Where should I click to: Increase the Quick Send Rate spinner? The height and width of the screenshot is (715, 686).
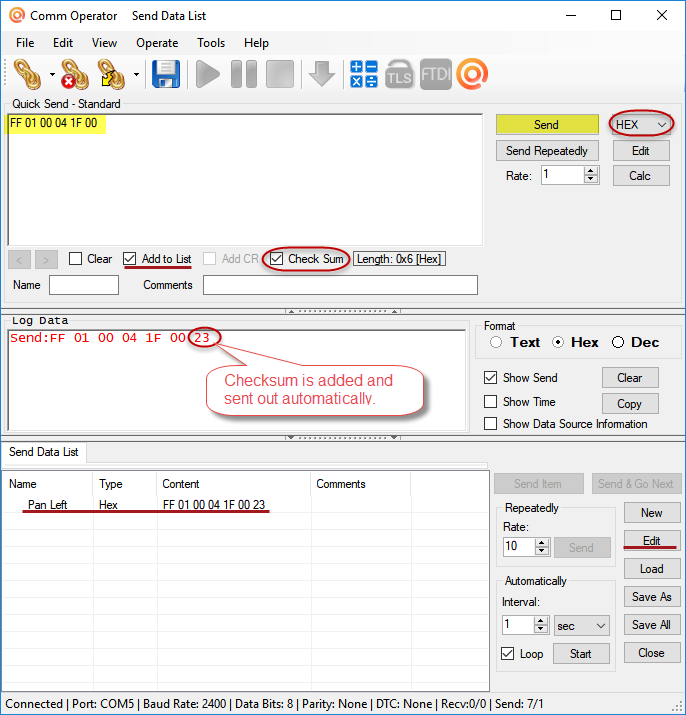pyautogui.click(x=591, y=171)
